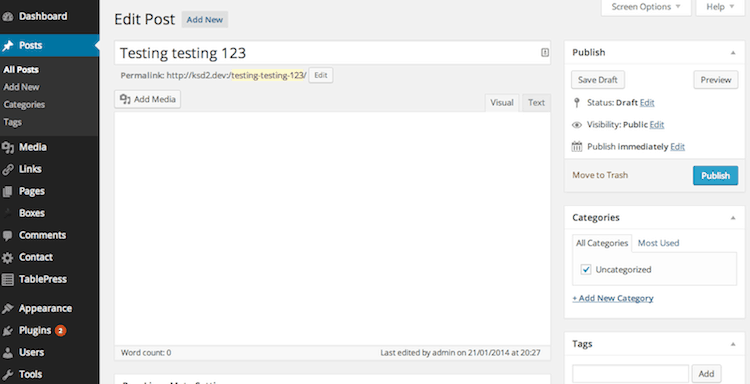
Task: Switch to the Text editor tab
Action: point(536,103)
